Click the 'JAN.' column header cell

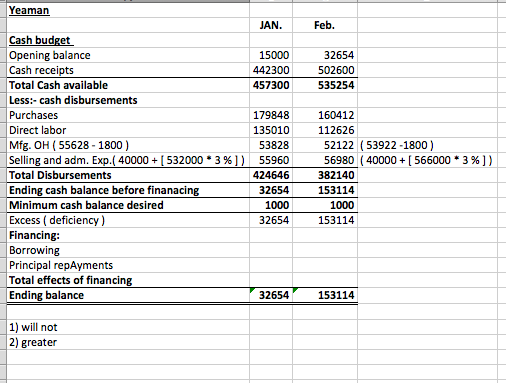271,25
